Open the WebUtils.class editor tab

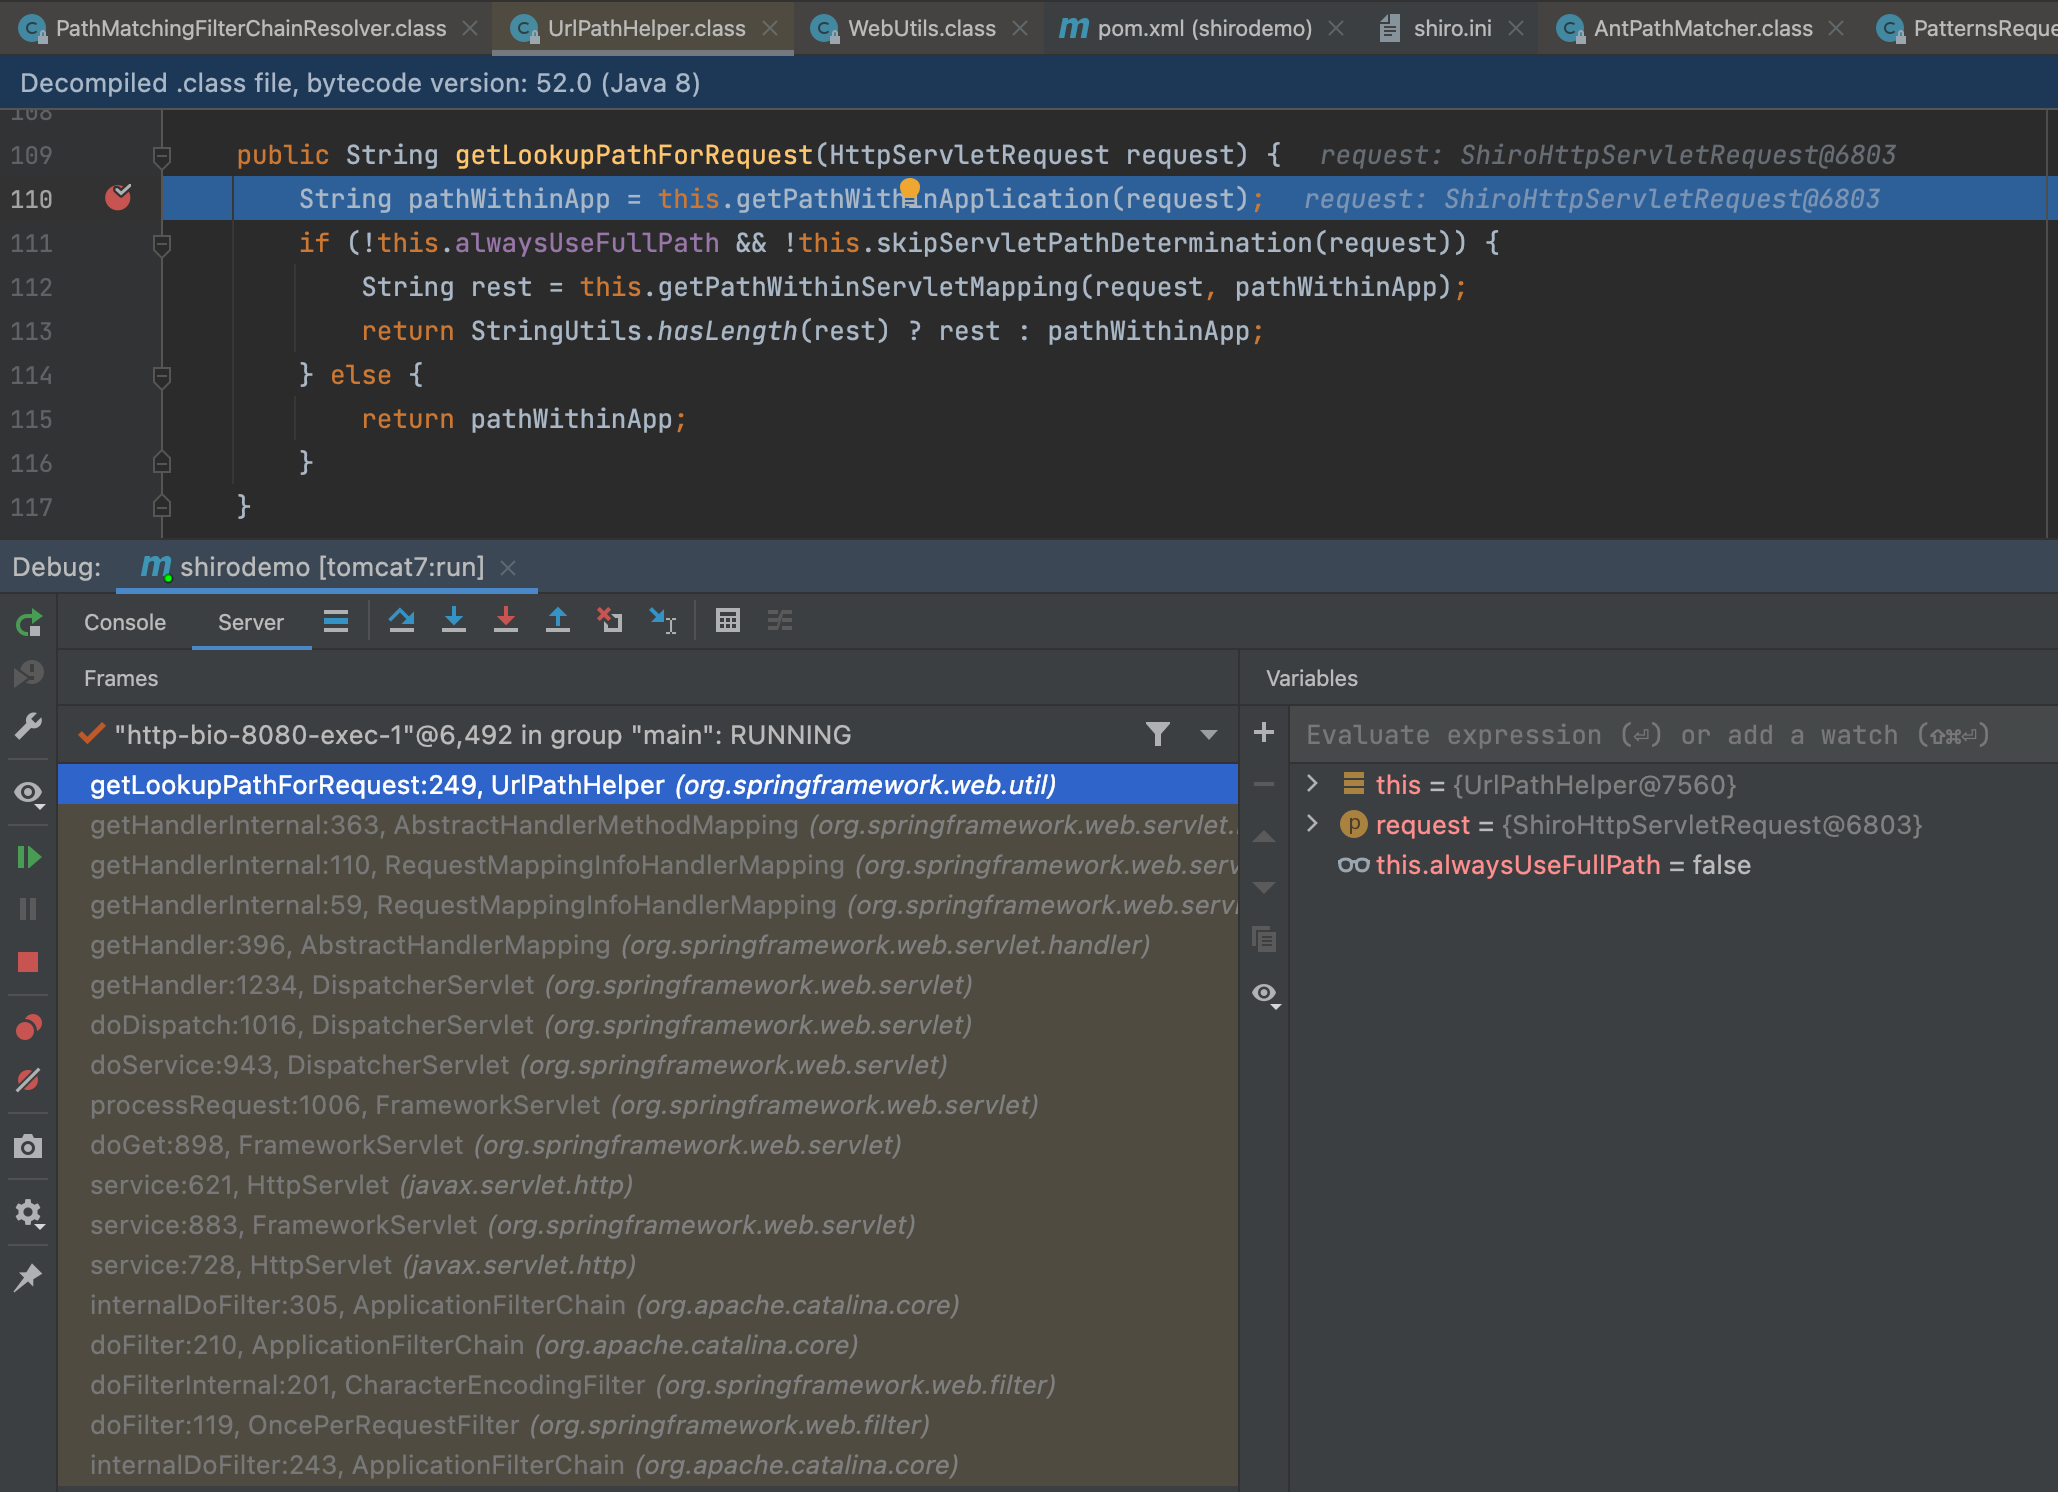pos(920,28)
